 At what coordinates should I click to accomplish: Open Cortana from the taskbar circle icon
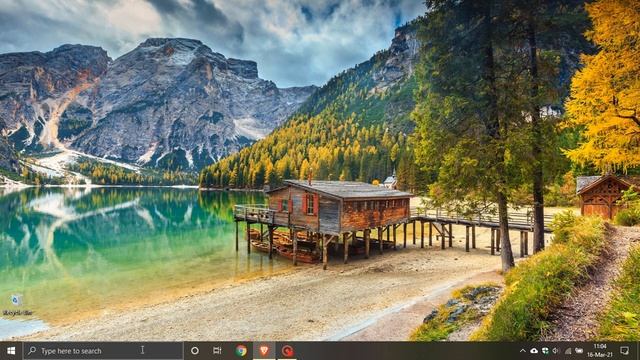195,351
